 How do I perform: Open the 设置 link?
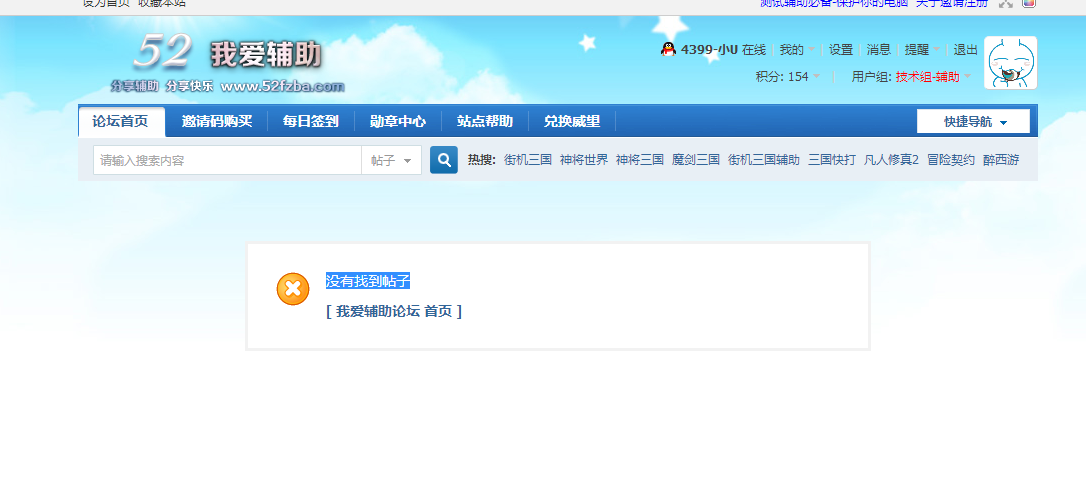click(x=841, y=50)
